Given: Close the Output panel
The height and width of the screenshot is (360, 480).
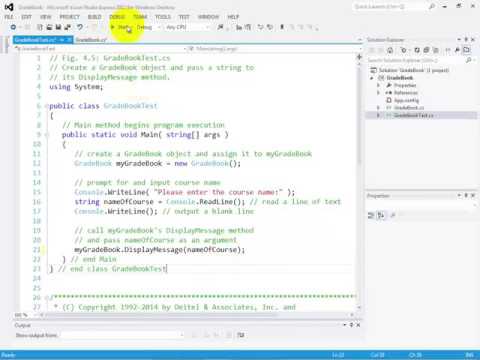Looking at the screenshot, I should pyautogui.click(x=358, y=325).
